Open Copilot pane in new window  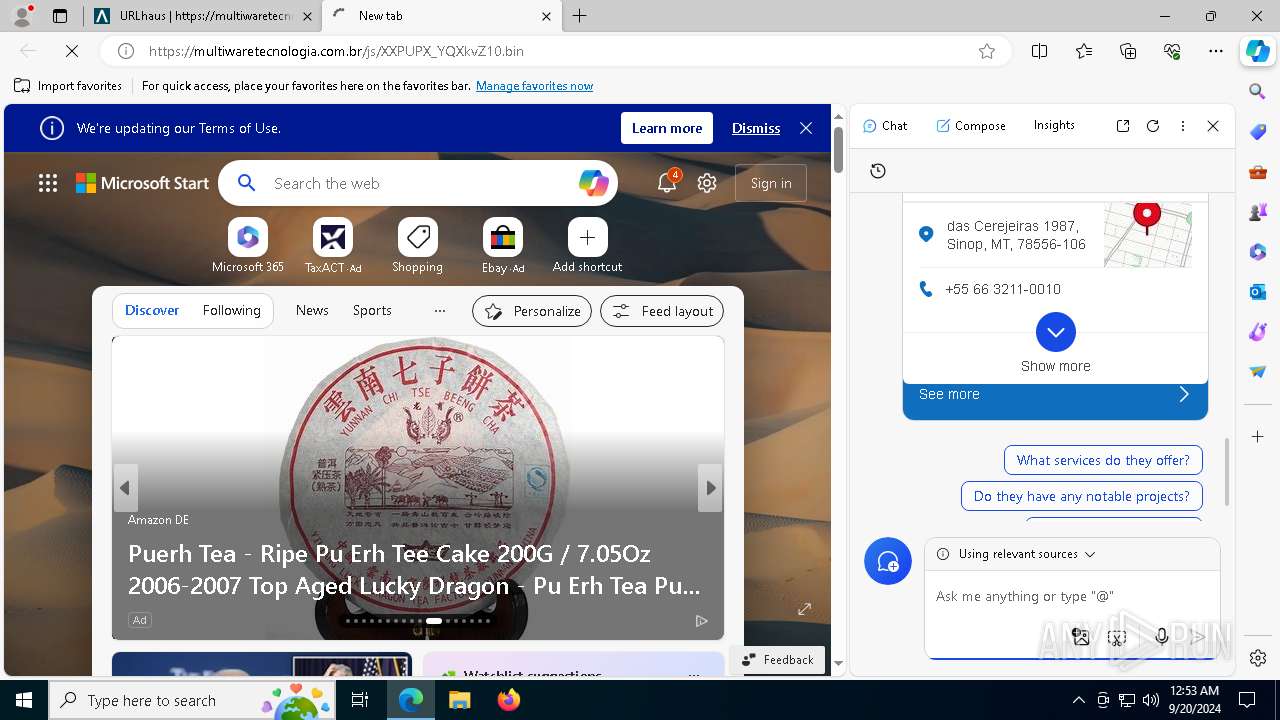(x=1123, y=126)
